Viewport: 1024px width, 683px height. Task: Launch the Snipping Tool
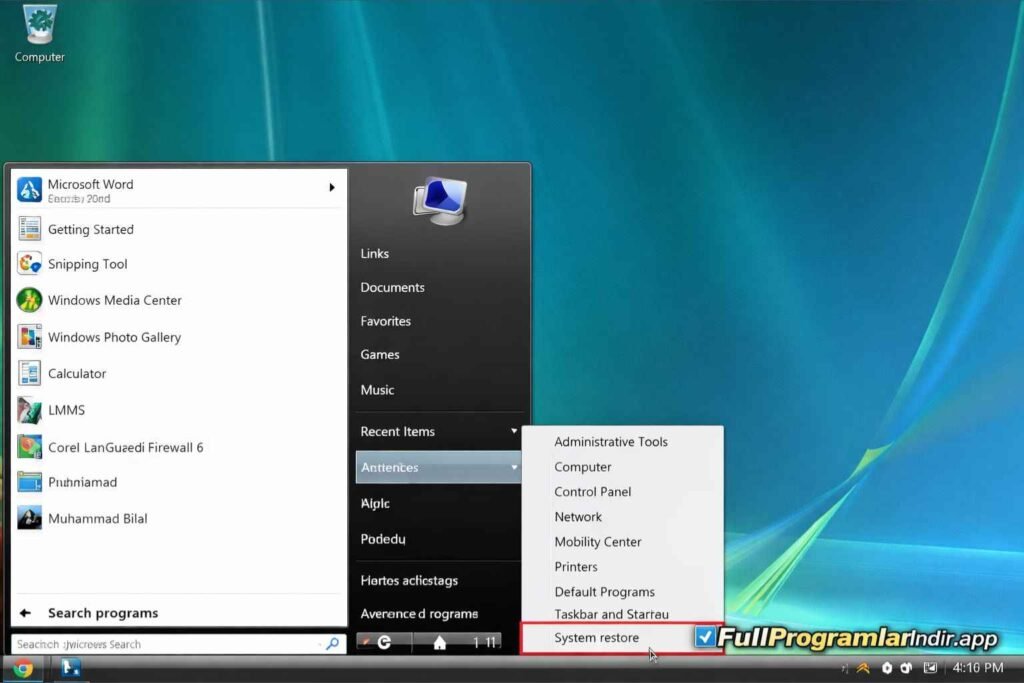86,264
